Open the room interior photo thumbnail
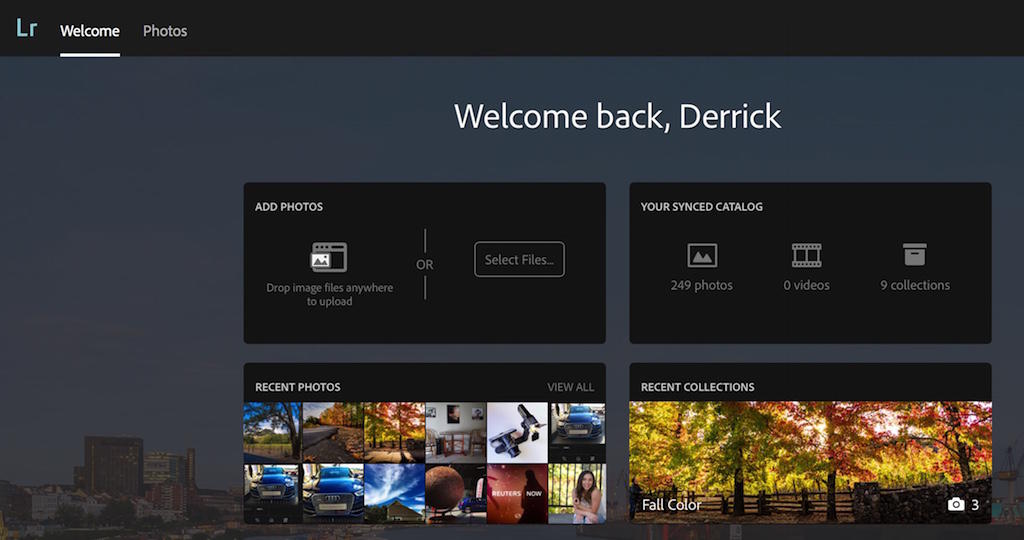1024x540 pixels. point(456,432)
